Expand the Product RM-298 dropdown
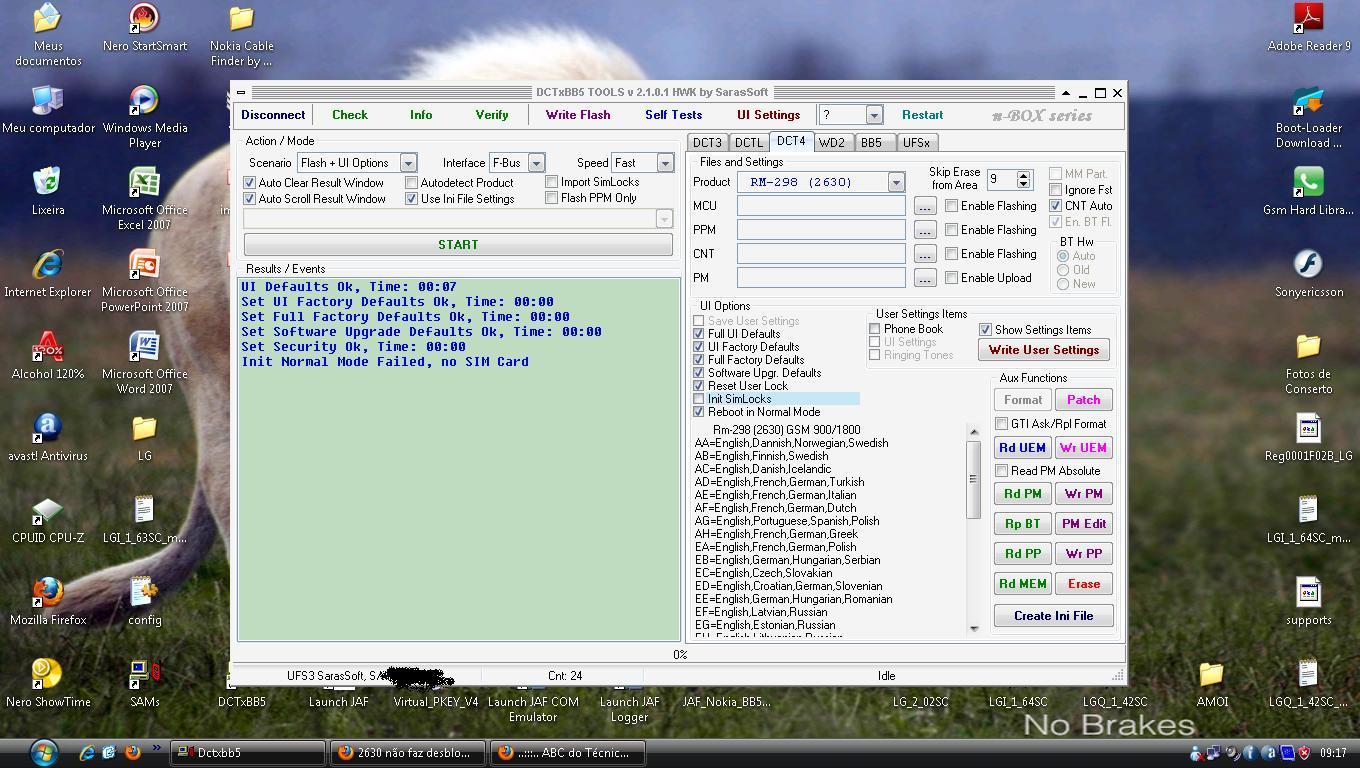 tap(896, 182)
